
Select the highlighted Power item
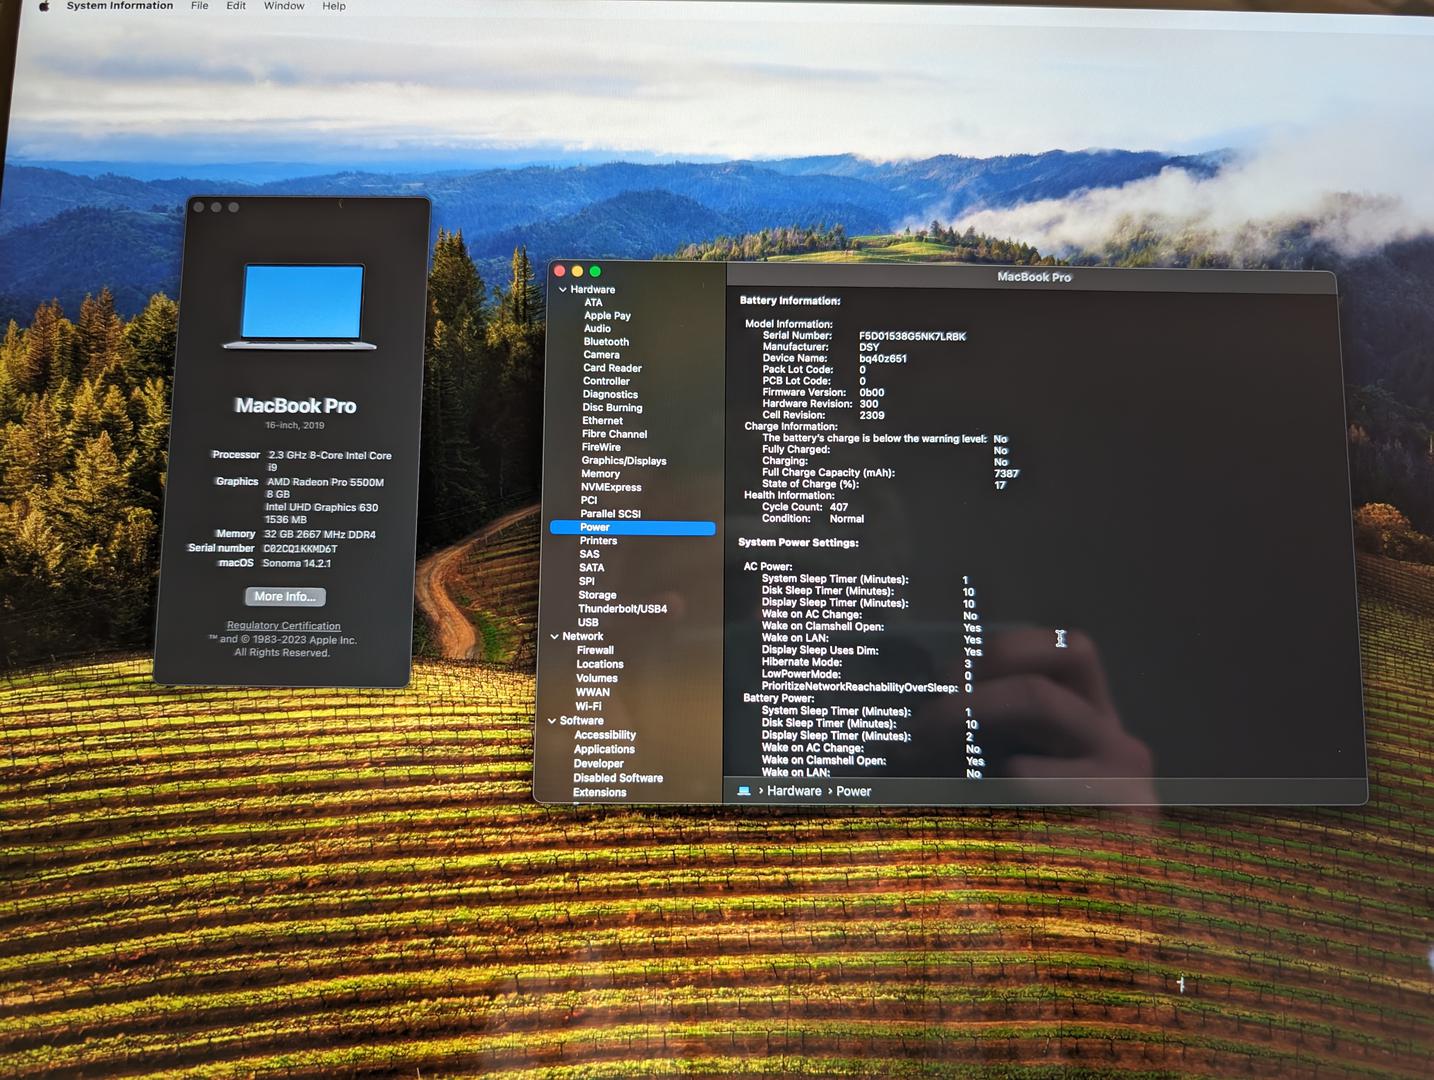click(632, 528)
